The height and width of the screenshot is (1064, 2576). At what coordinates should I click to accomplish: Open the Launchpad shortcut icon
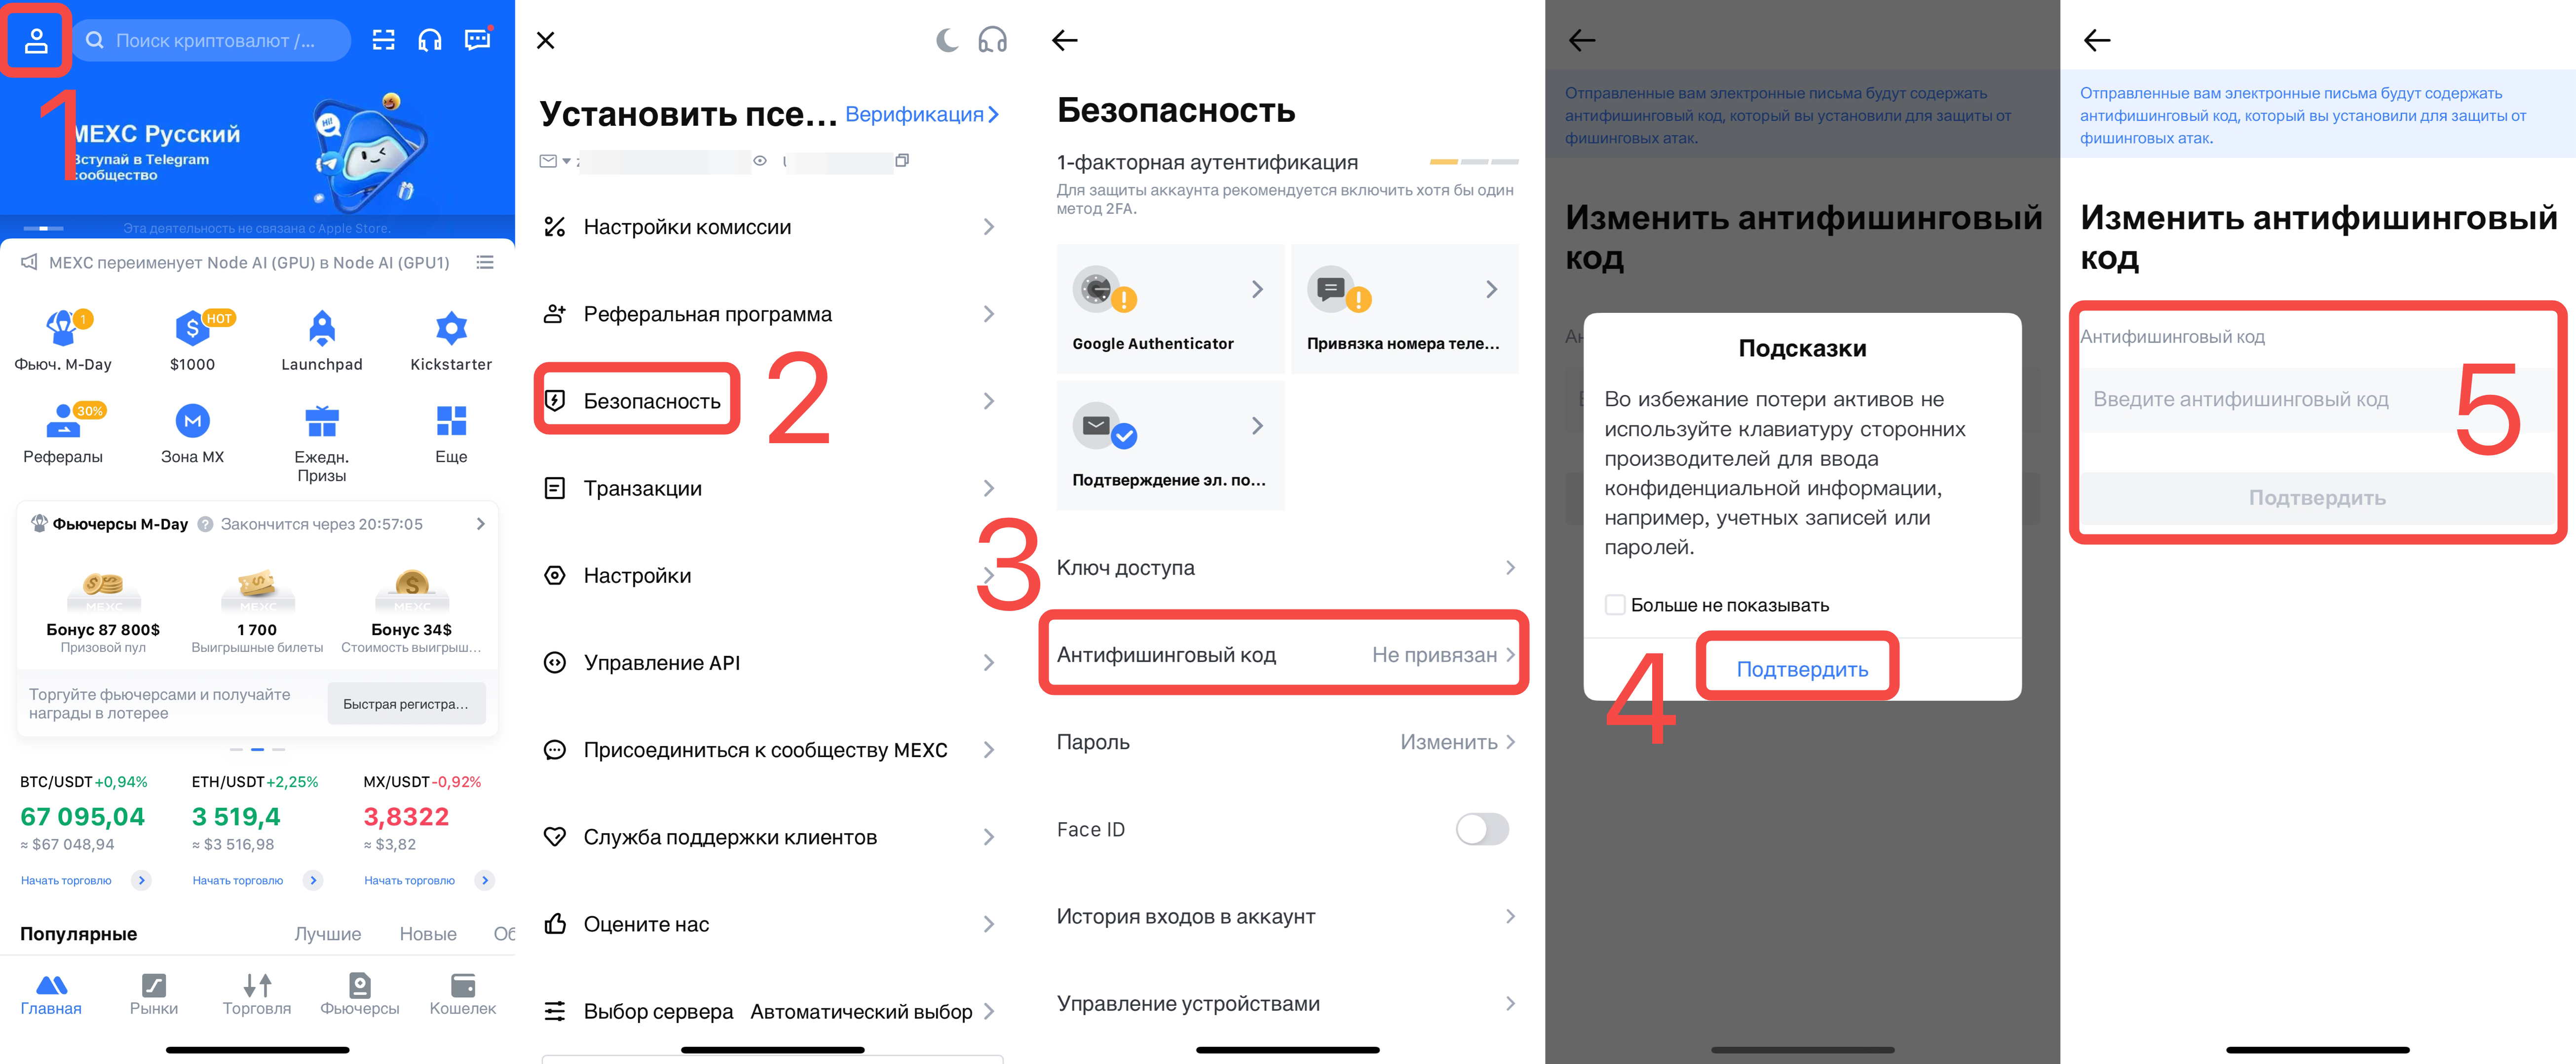(322, 328)
